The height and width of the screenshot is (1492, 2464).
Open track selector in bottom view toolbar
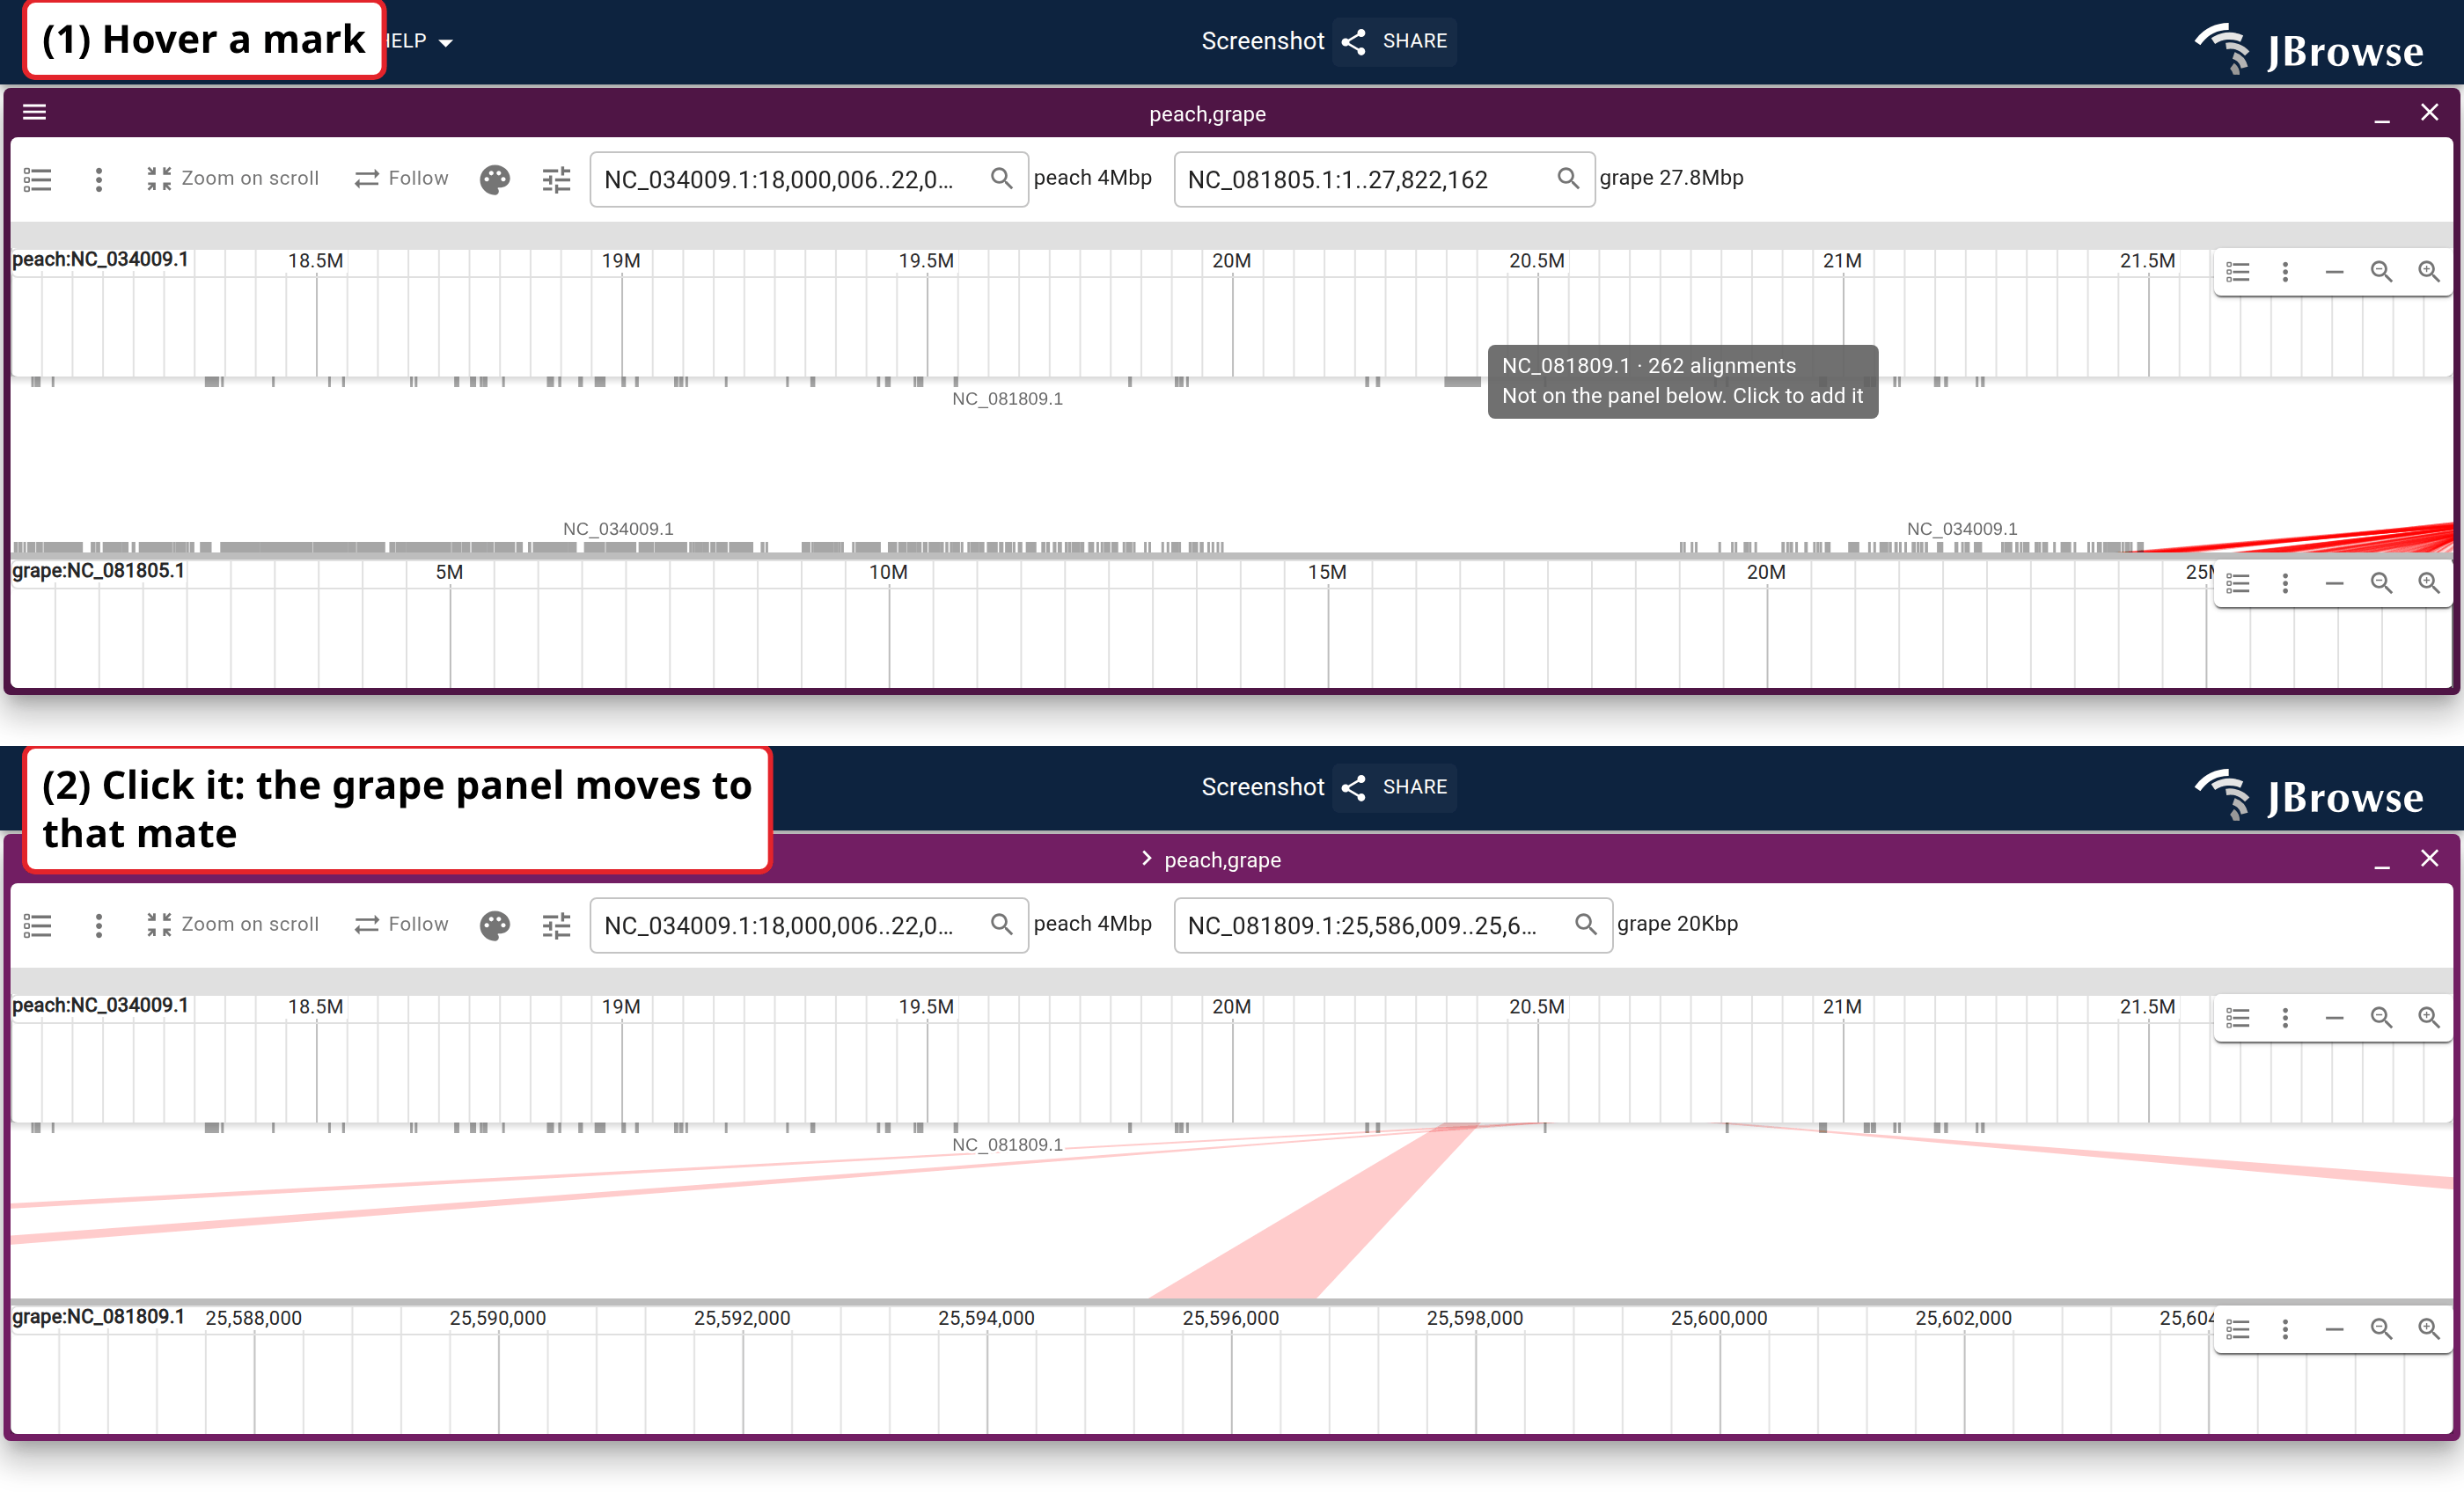pos(37,926)
